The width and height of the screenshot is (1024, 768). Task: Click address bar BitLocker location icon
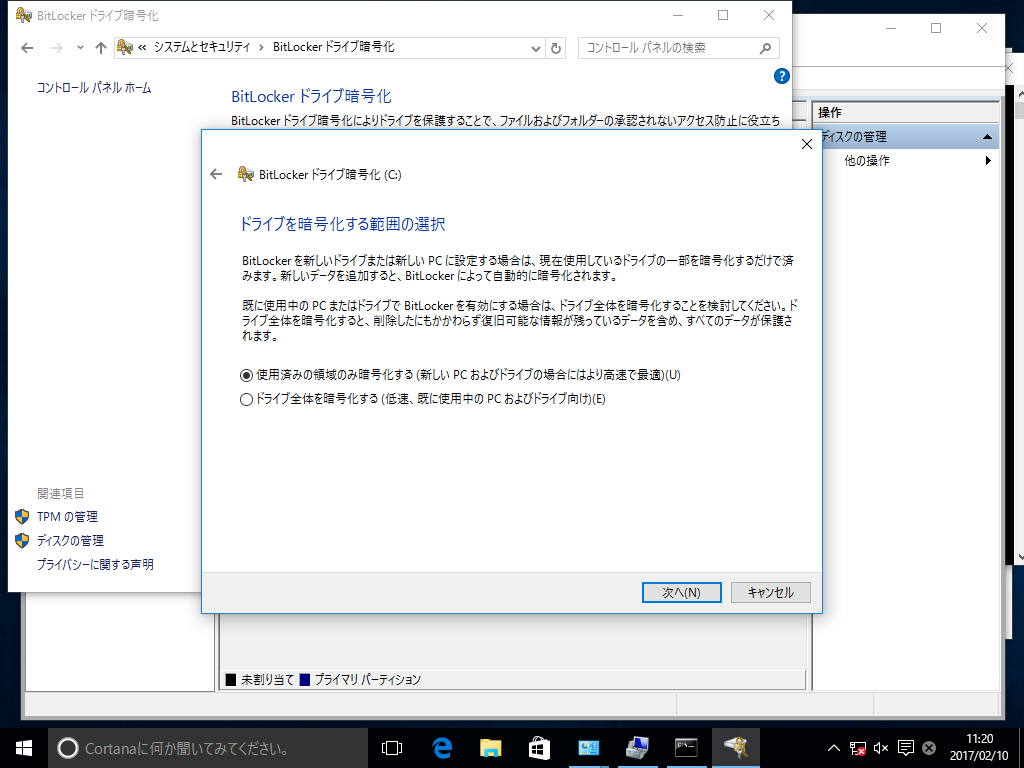[125, 47]
